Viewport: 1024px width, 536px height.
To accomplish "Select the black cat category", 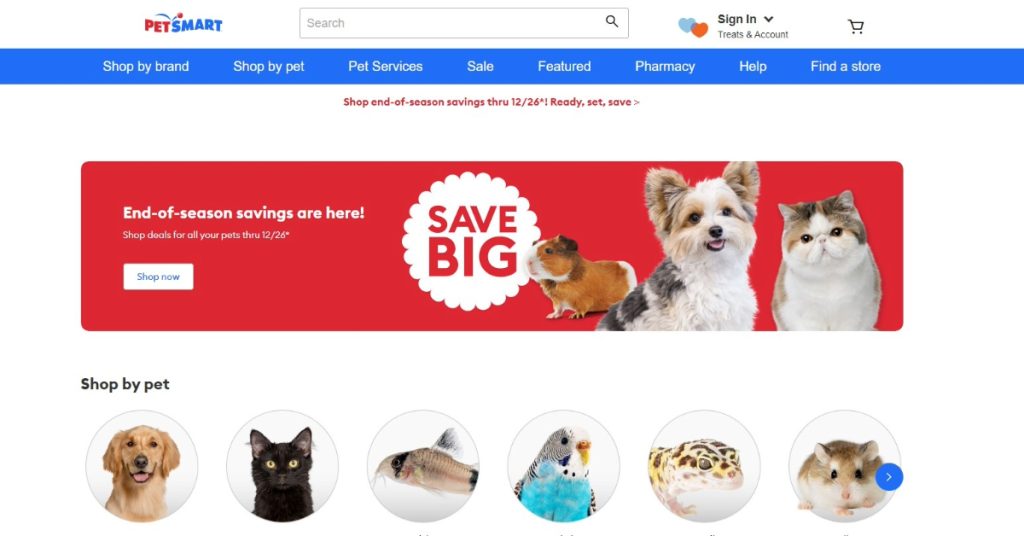I will [282, 466].
